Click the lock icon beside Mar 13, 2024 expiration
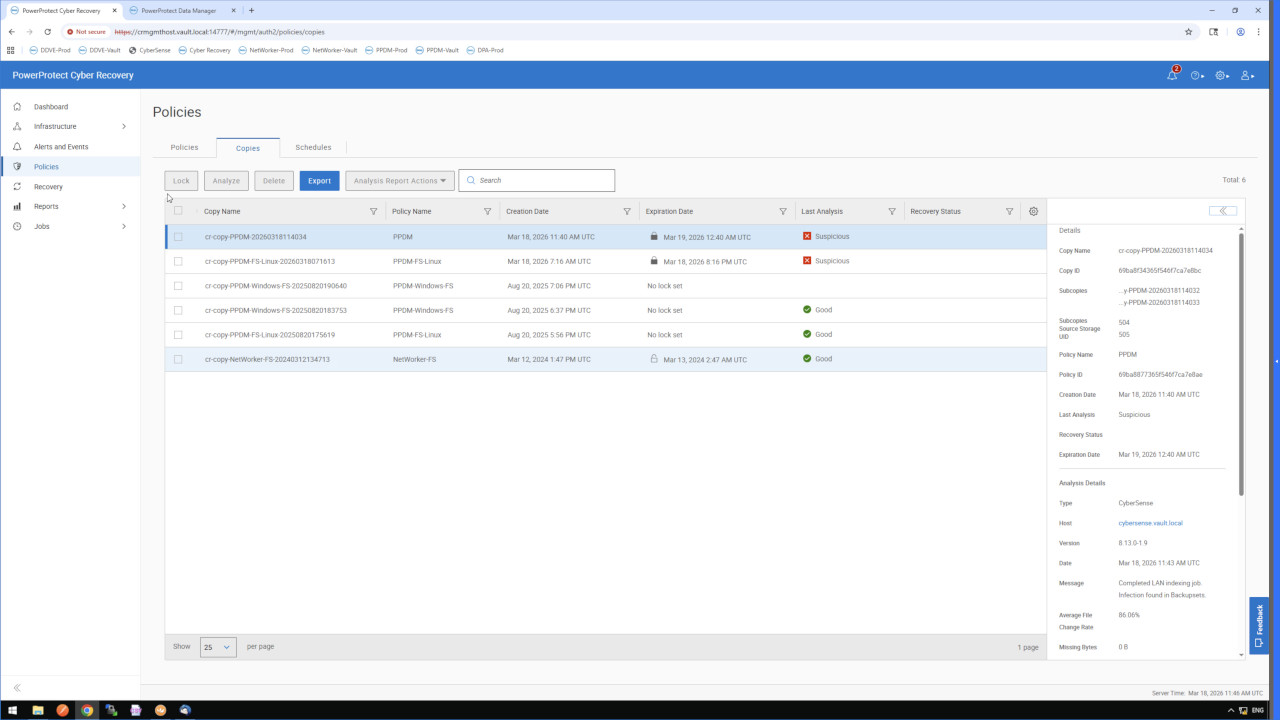Viewport: 1280px width, 720px height. [x=654, y=359]
